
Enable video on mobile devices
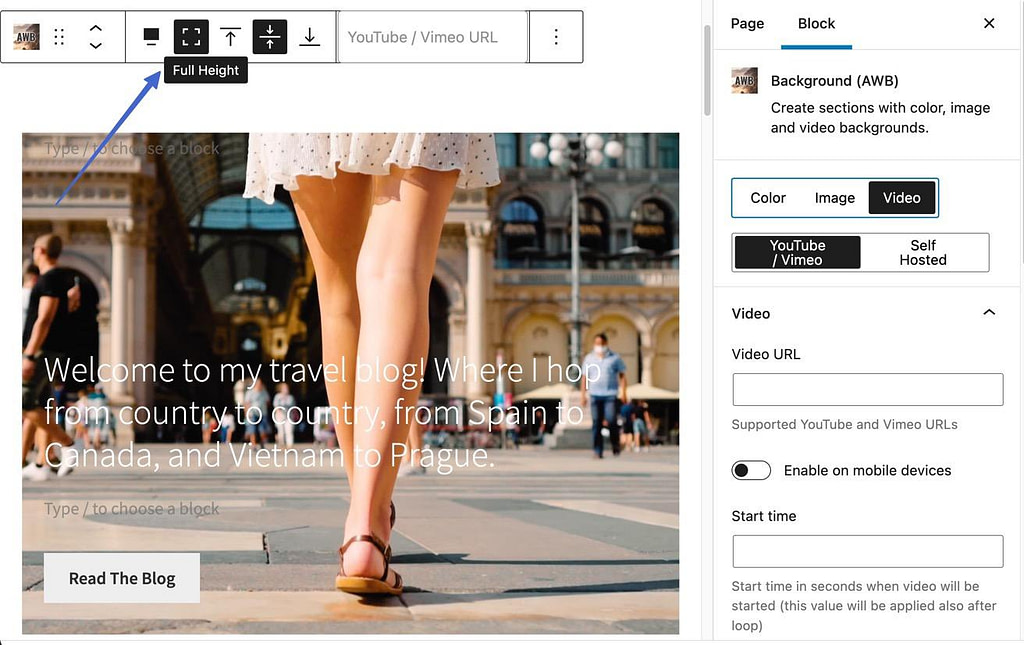[x=751, y=470]
